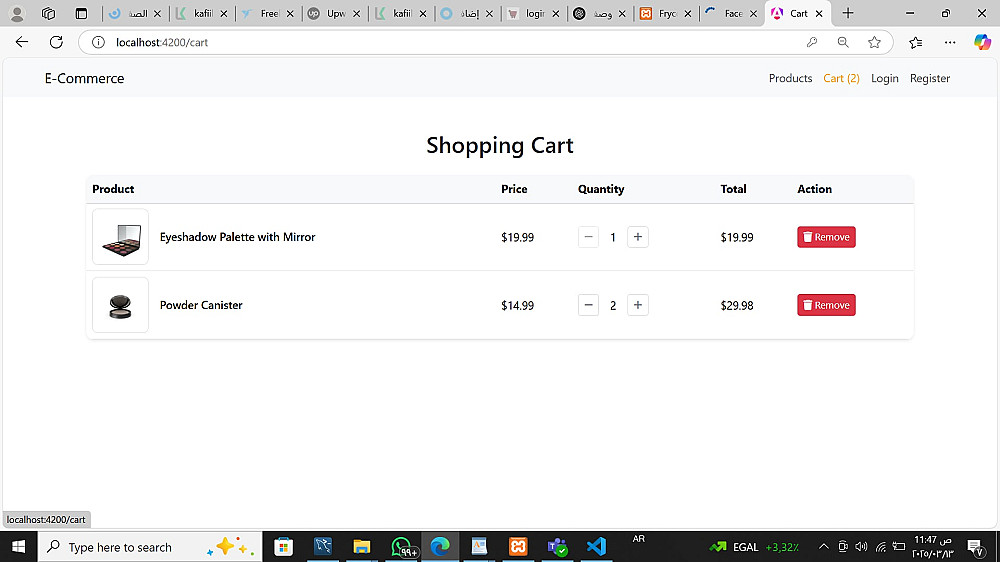
Task: Increase quantity of Eyeshadow Palette with Mirror
Action: pyautogui.click(x=638, y=237)
